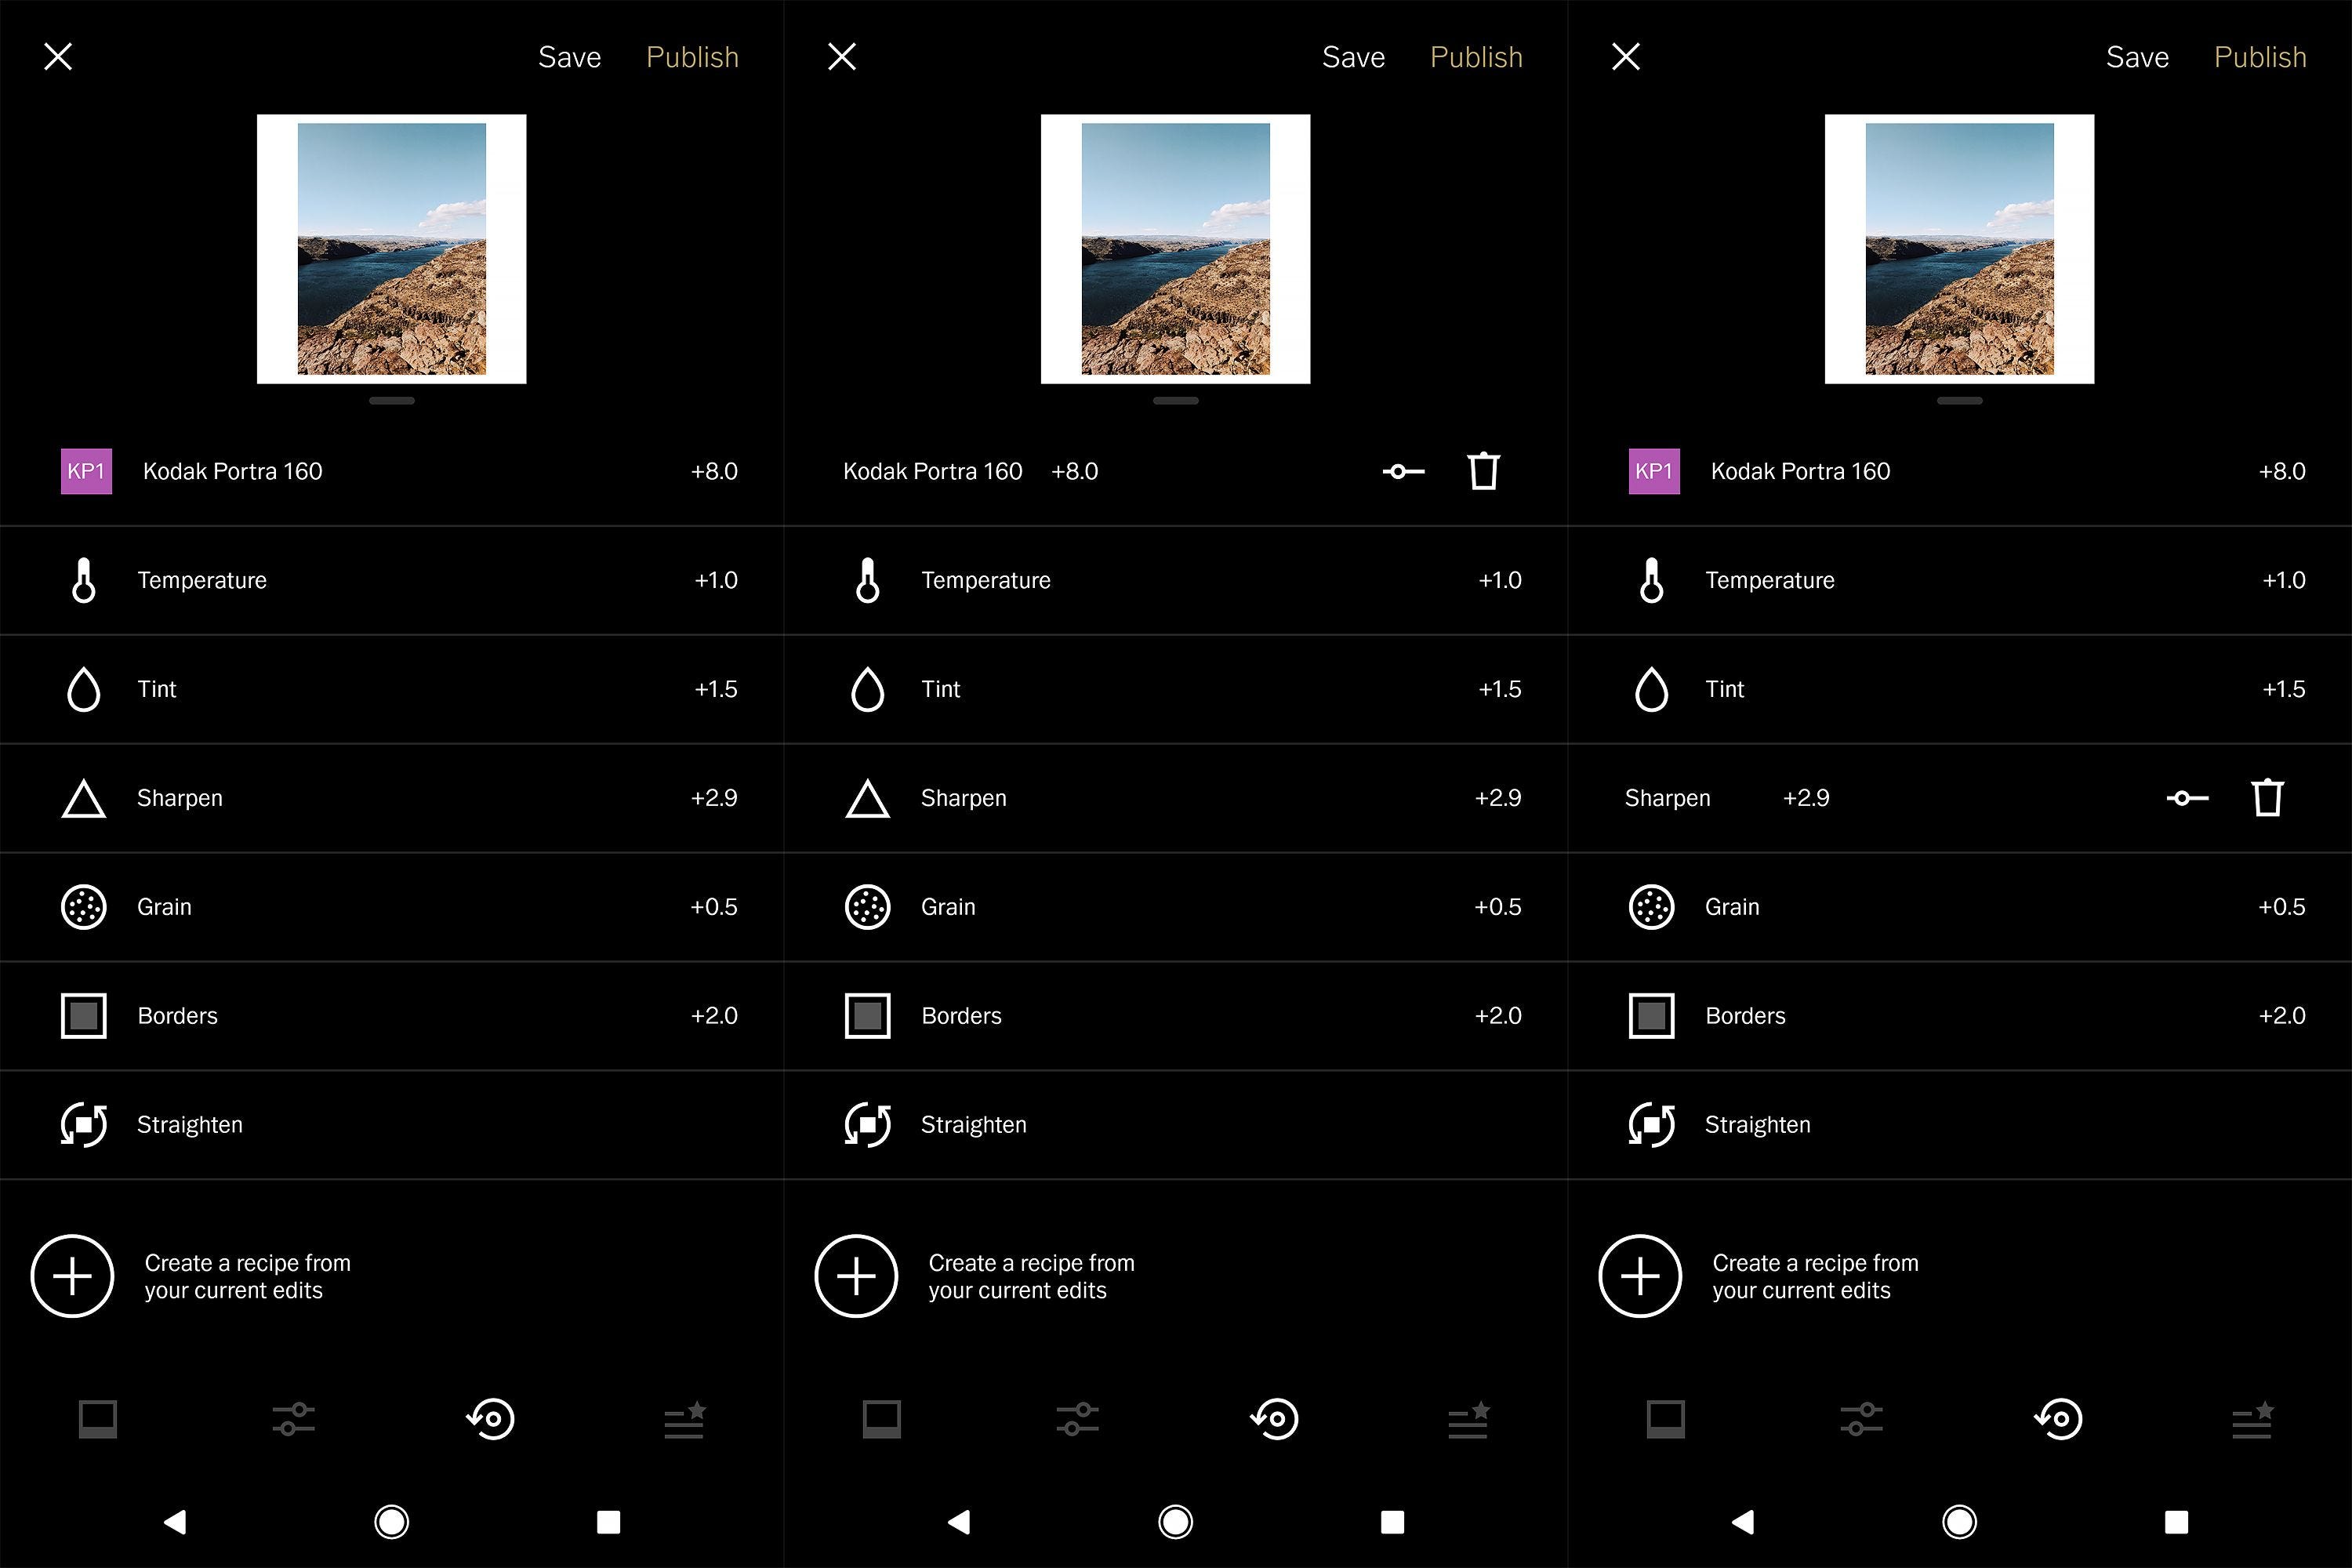This screenshot has height=1568, width=2352.
Task: Select Tint droplet icon in left panel
Action: tap(84, 689)
